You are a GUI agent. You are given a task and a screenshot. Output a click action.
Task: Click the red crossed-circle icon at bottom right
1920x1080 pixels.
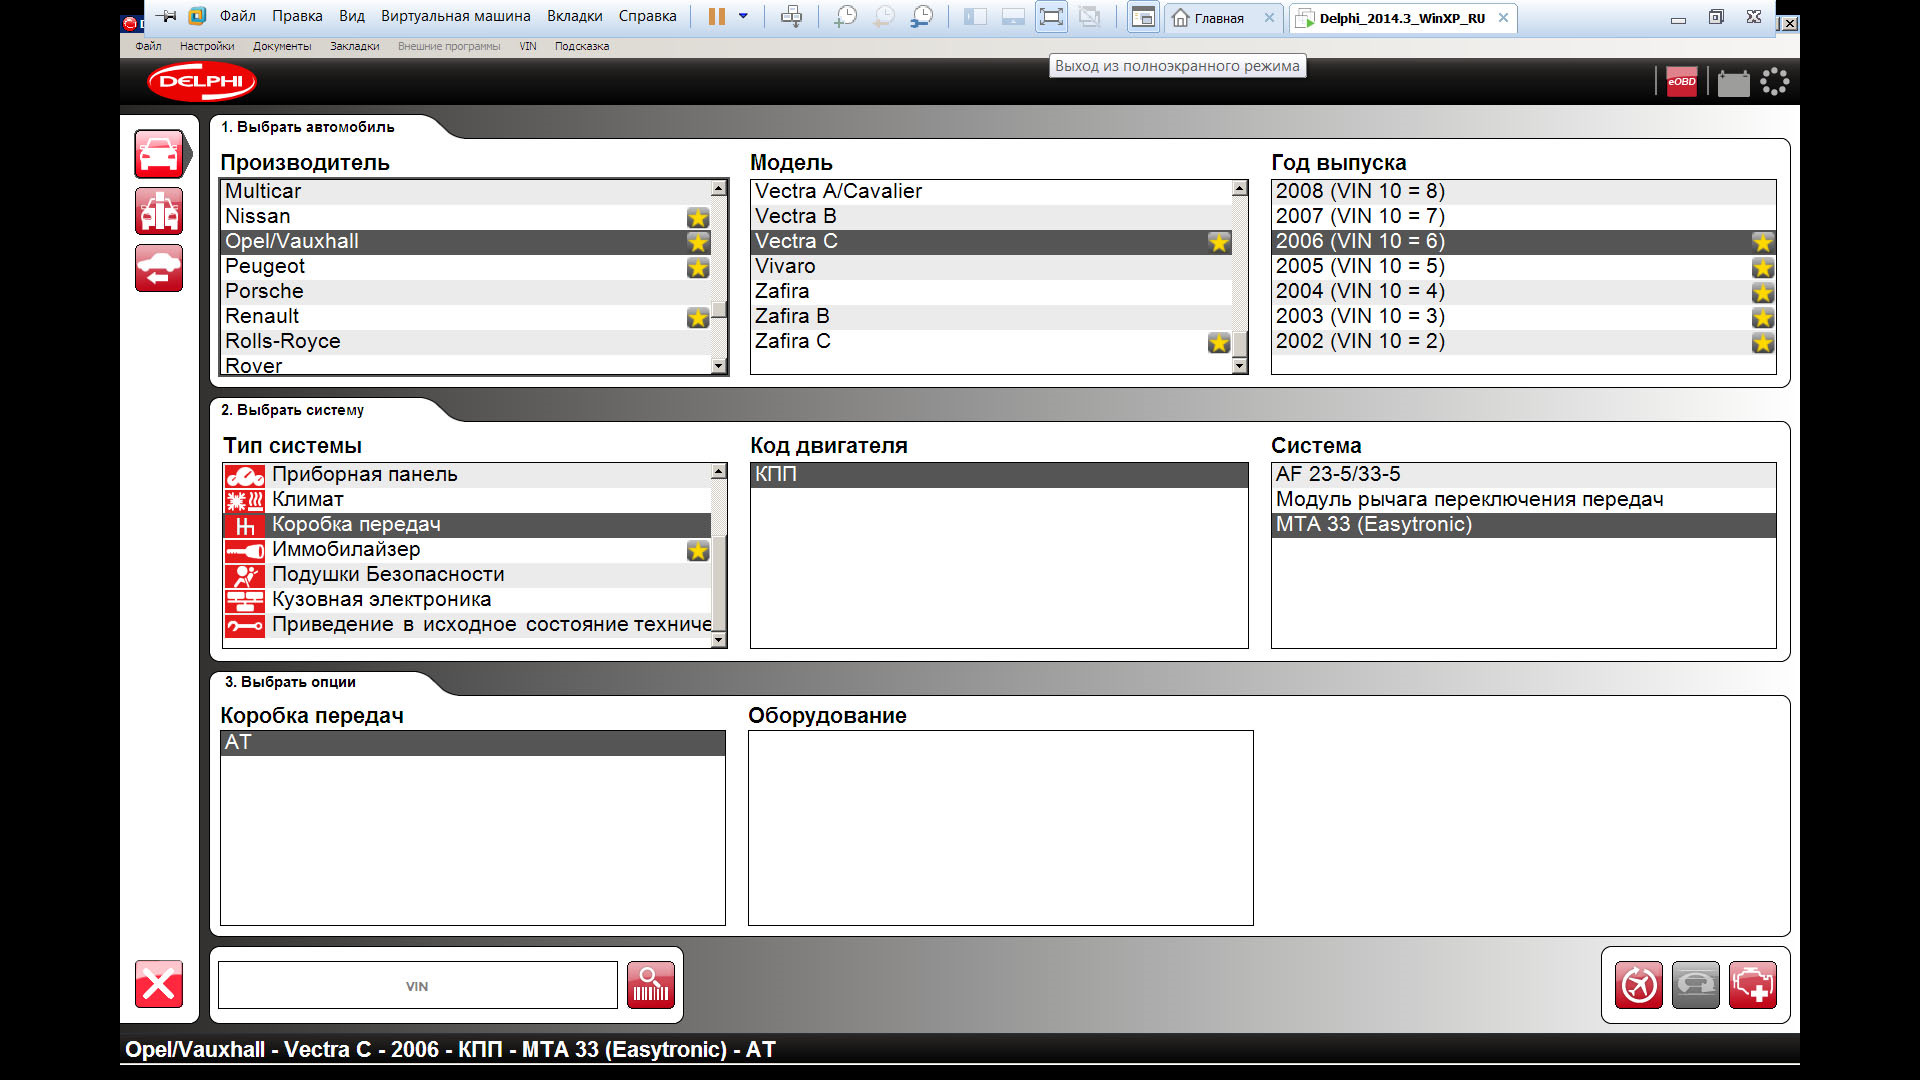click(1639, 985)
